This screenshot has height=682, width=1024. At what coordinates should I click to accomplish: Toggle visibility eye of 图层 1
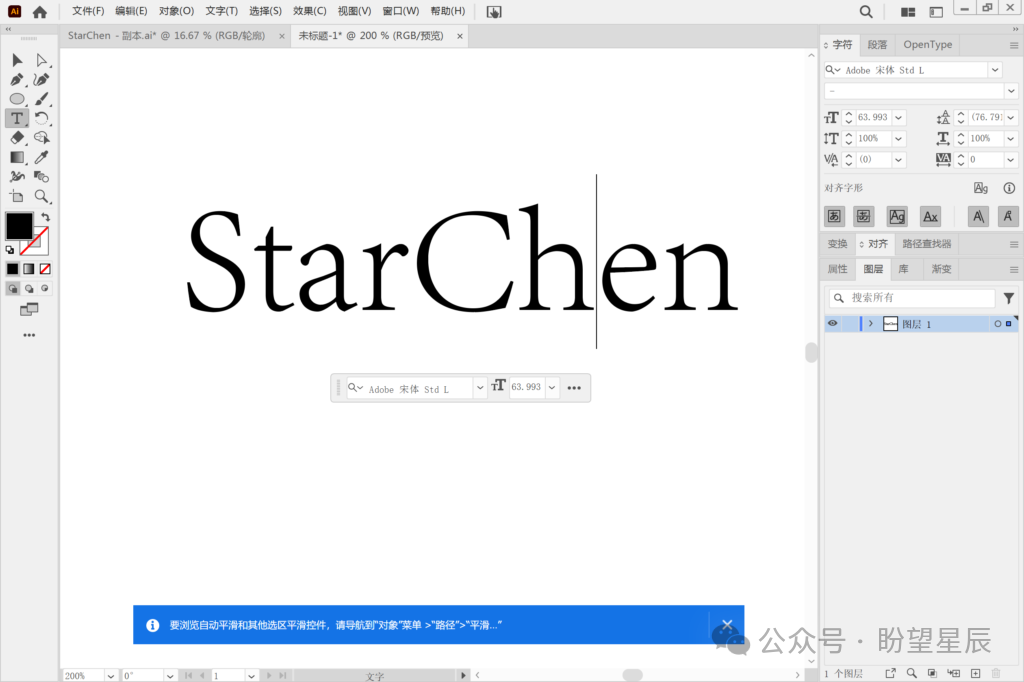(x=833, y=323)
